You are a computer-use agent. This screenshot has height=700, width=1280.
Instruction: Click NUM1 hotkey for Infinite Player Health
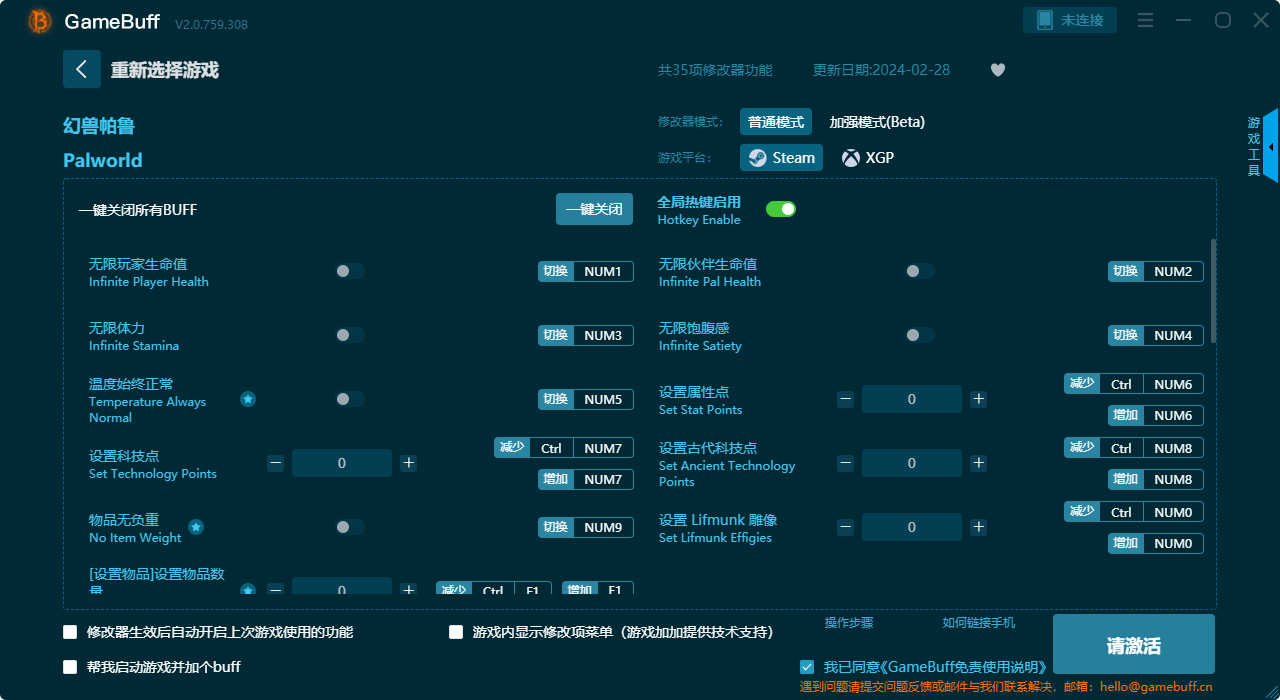586,271
